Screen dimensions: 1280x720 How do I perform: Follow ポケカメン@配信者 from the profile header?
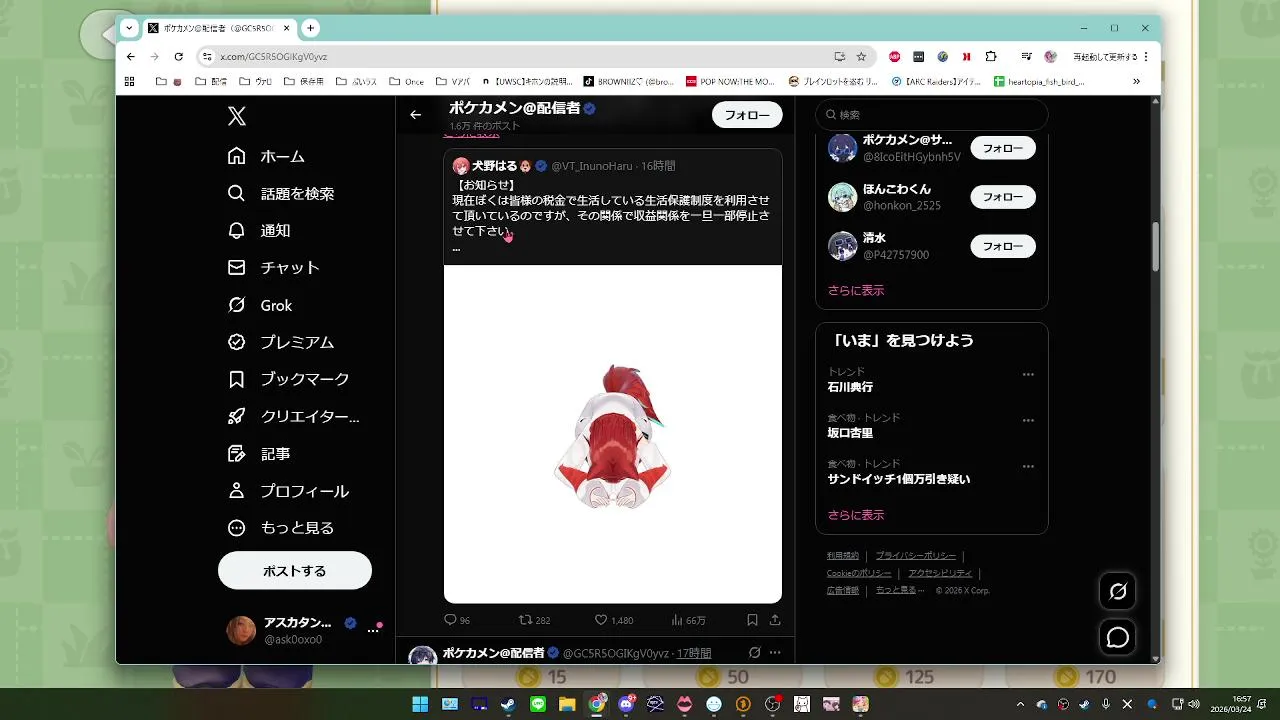click(747, 115)
